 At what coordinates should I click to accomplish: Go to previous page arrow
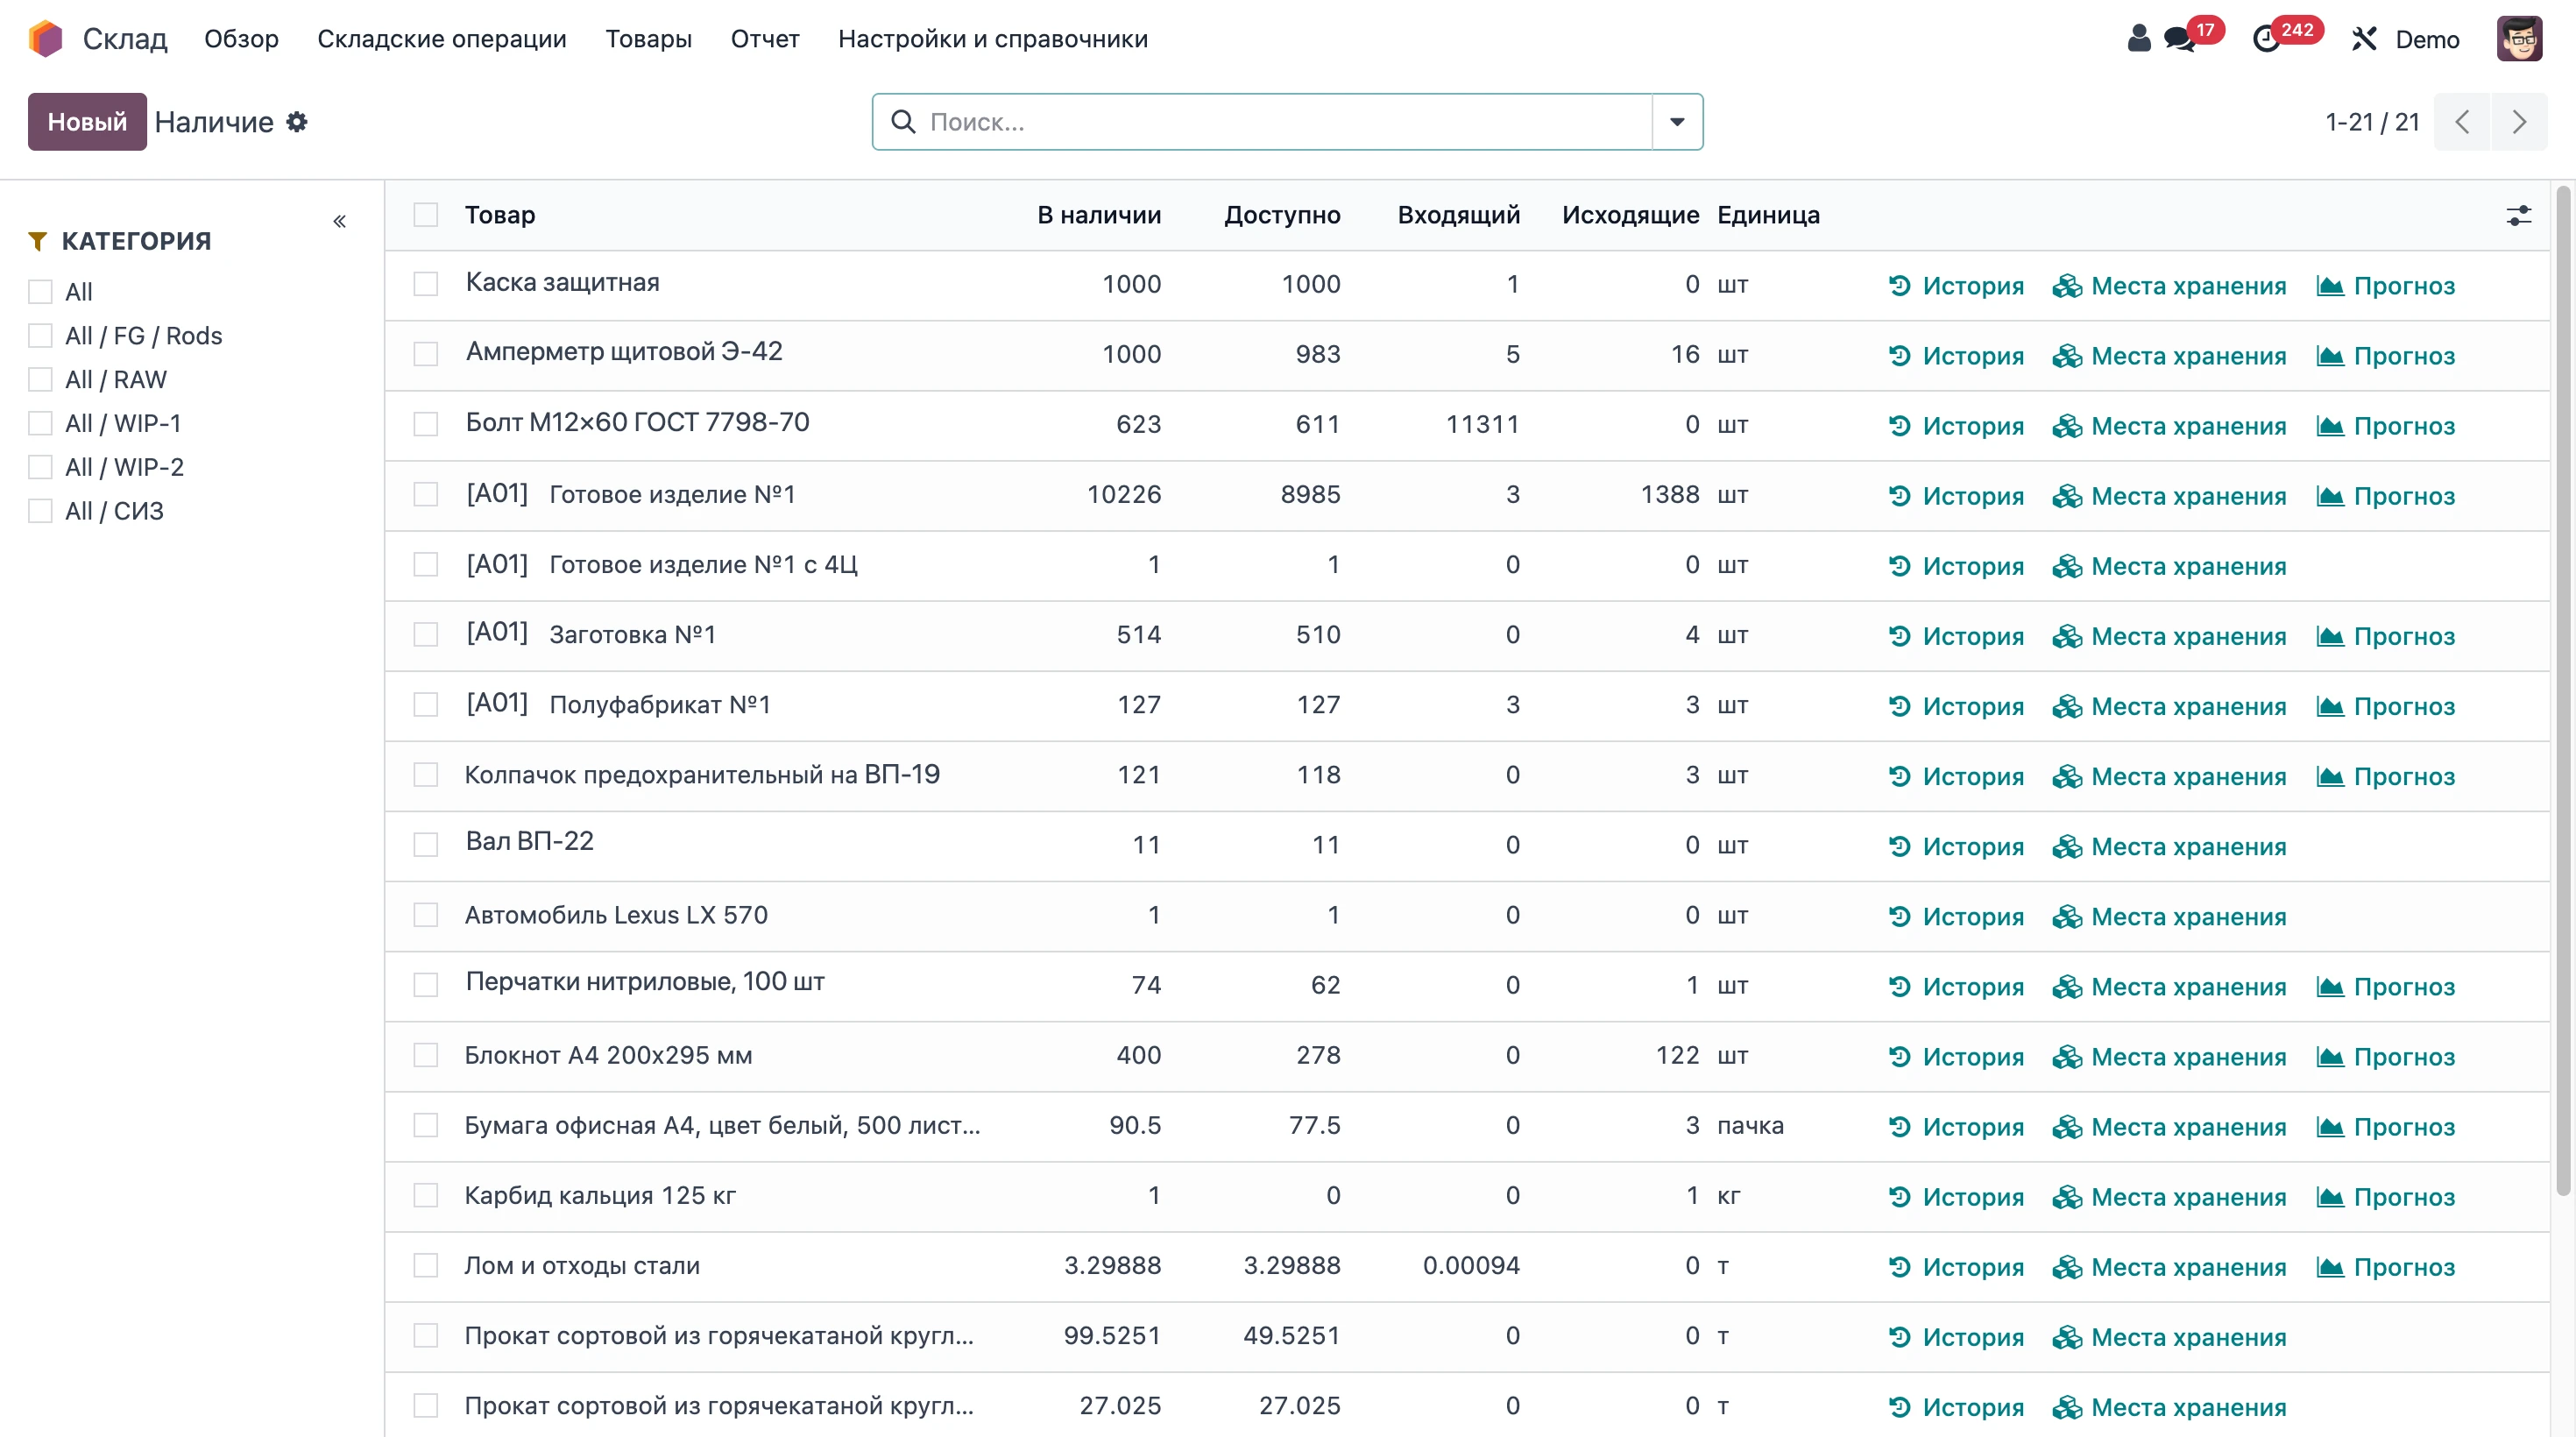(x=2462, y=122)
